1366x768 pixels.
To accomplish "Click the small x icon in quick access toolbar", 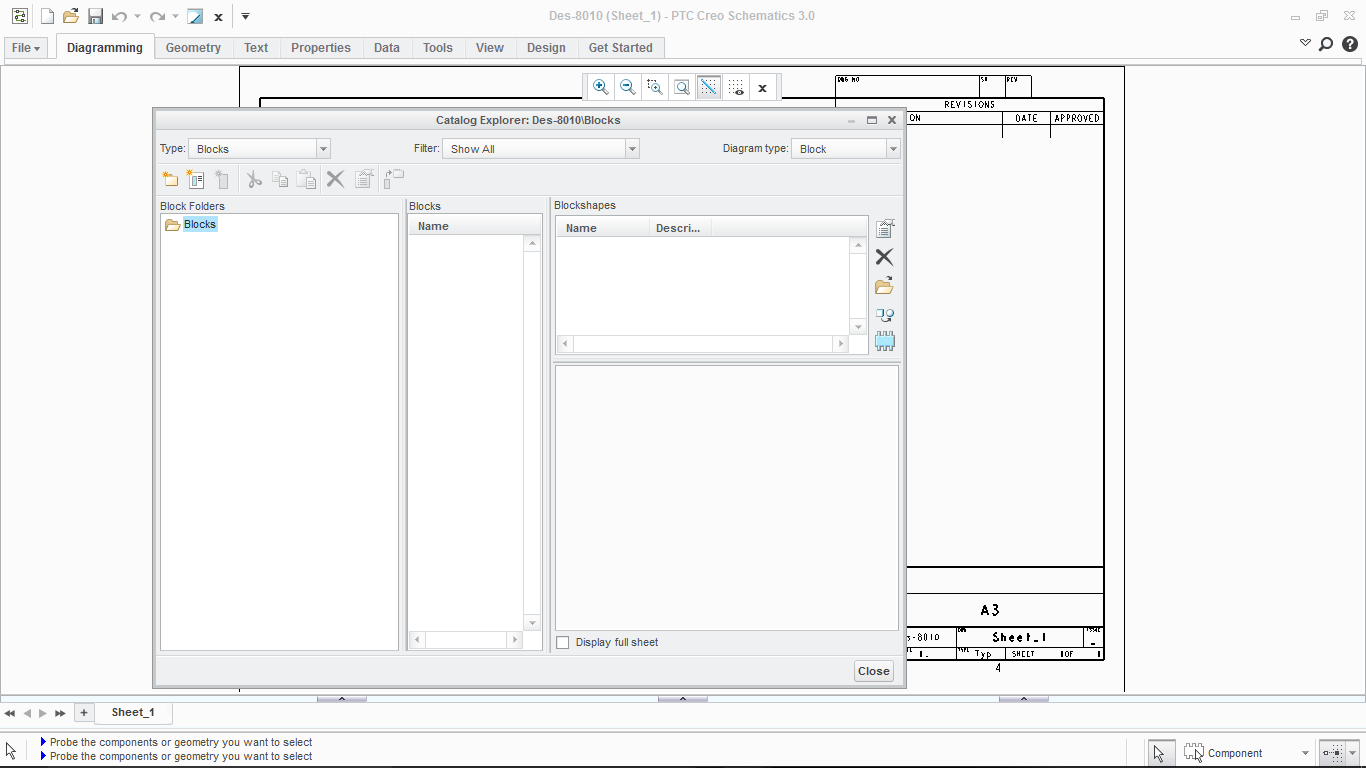I will point(218,17).
